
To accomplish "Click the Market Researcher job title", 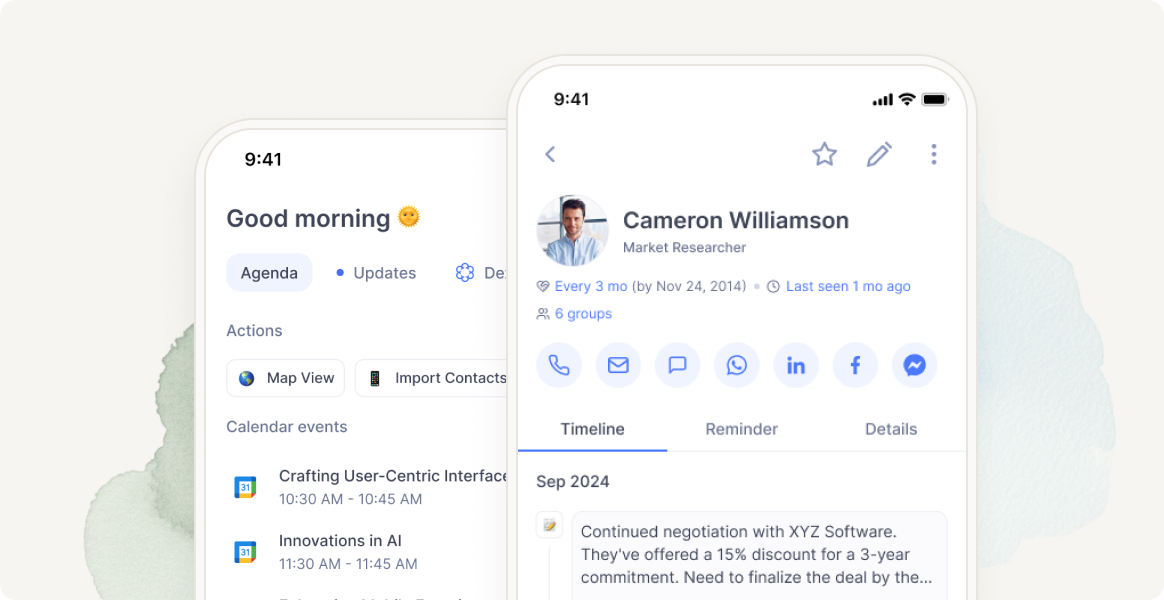I will click(x=684, y=248).
